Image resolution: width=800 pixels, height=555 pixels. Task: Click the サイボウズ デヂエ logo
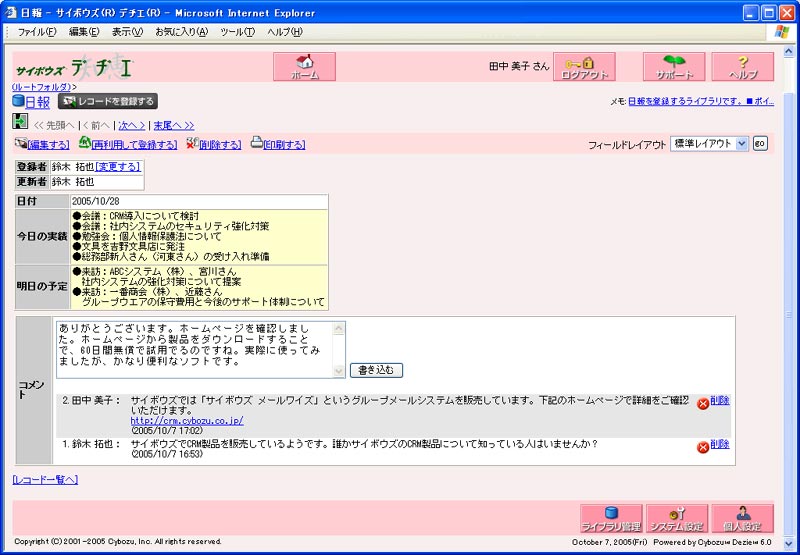point(74,67)
